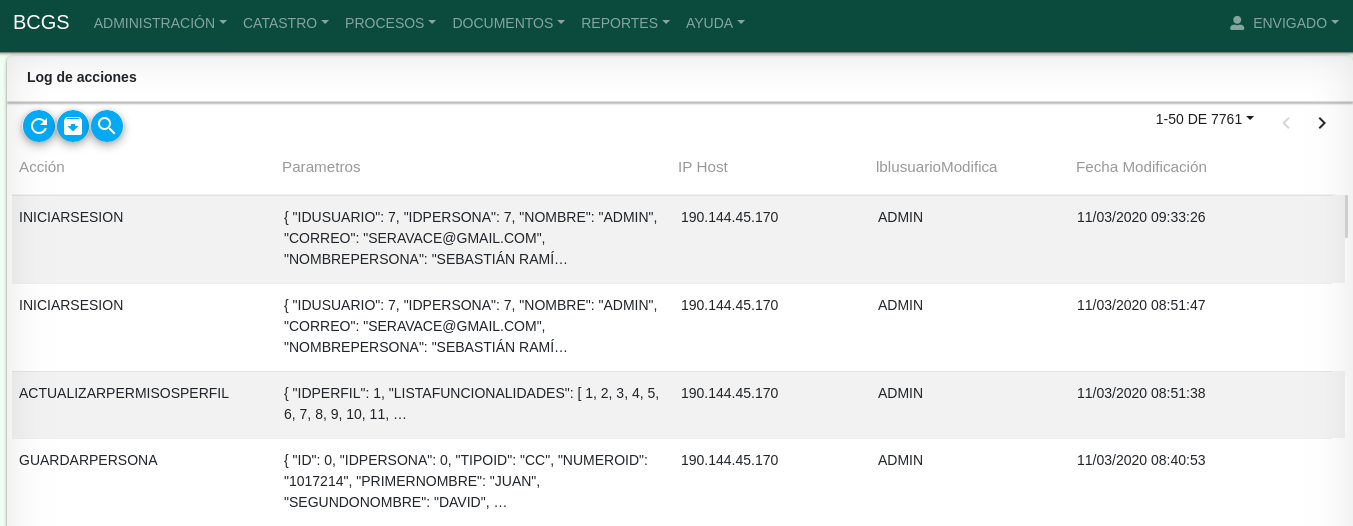
Task: Open the search magnifier icon button
Action: (107, 126)
